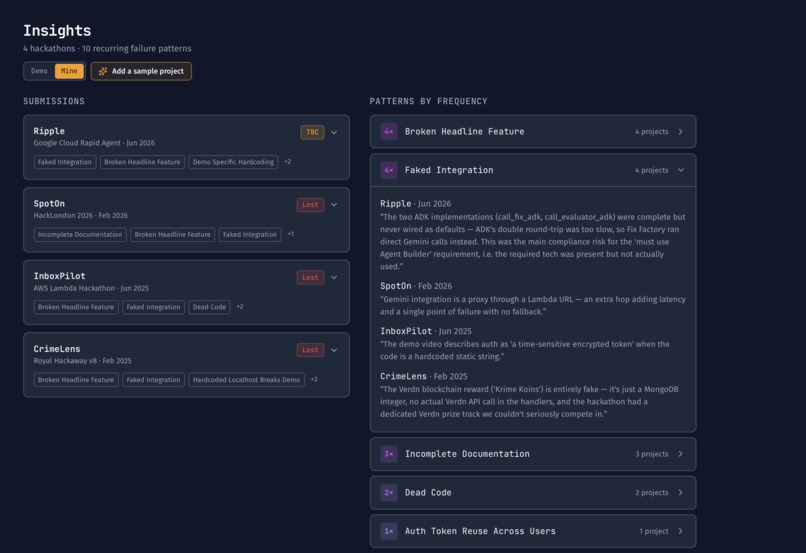Collapse the Faked Integration pattern chevron
This screenshot has width=806, height=553.
[681, 170]
